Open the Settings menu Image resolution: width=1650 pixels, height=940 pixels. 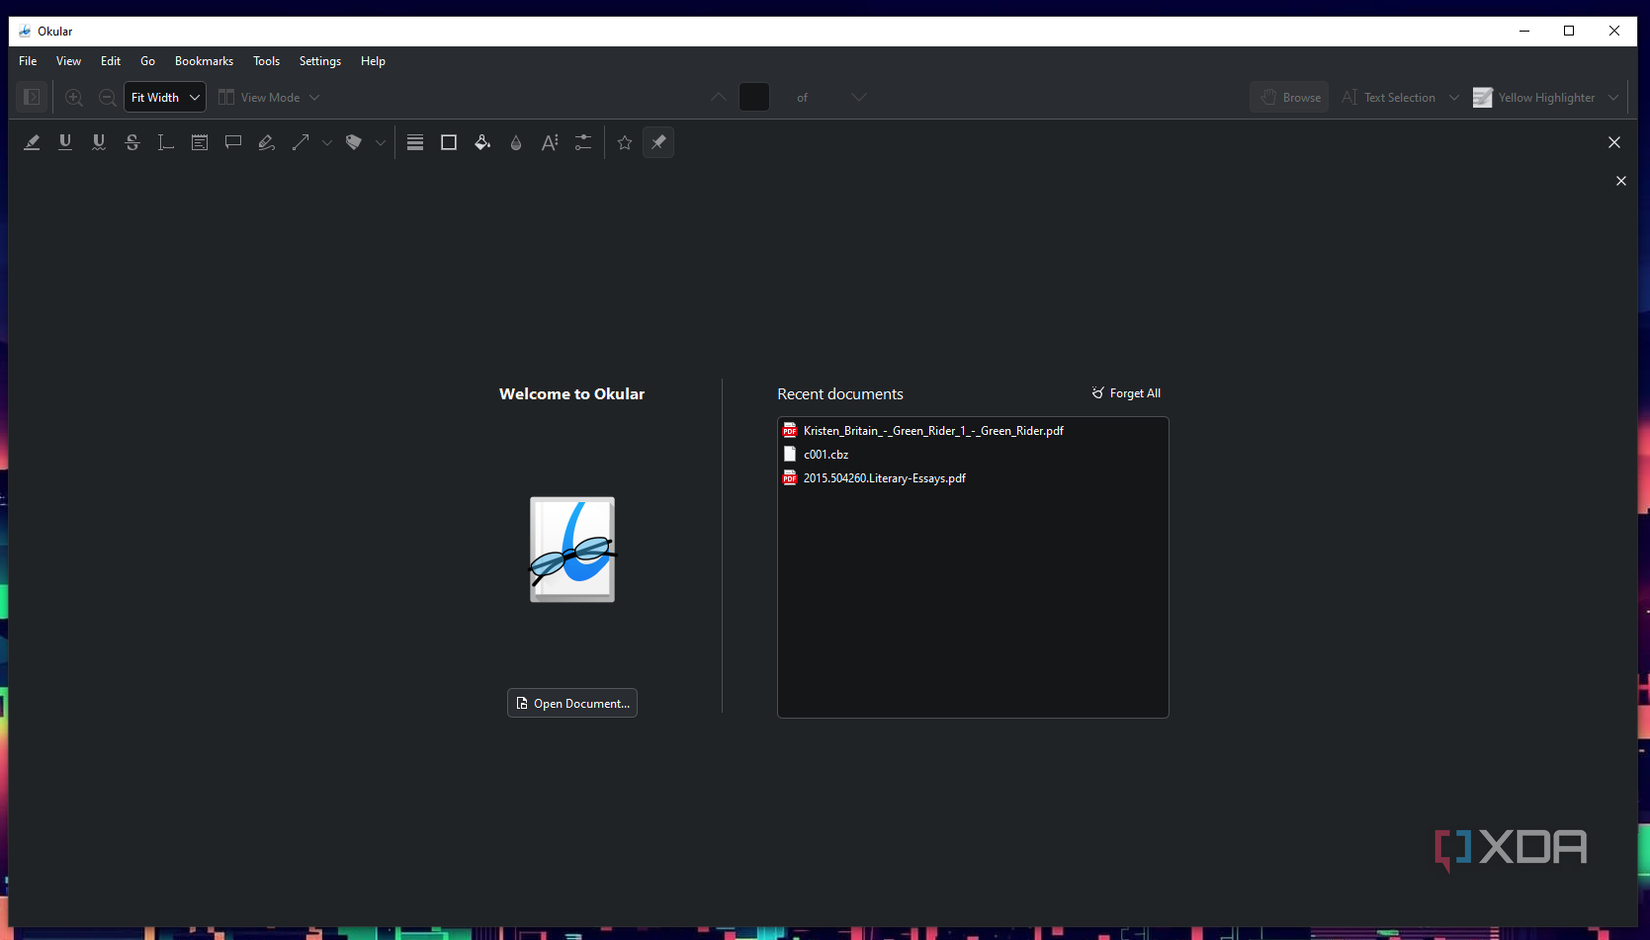(320, 61)
